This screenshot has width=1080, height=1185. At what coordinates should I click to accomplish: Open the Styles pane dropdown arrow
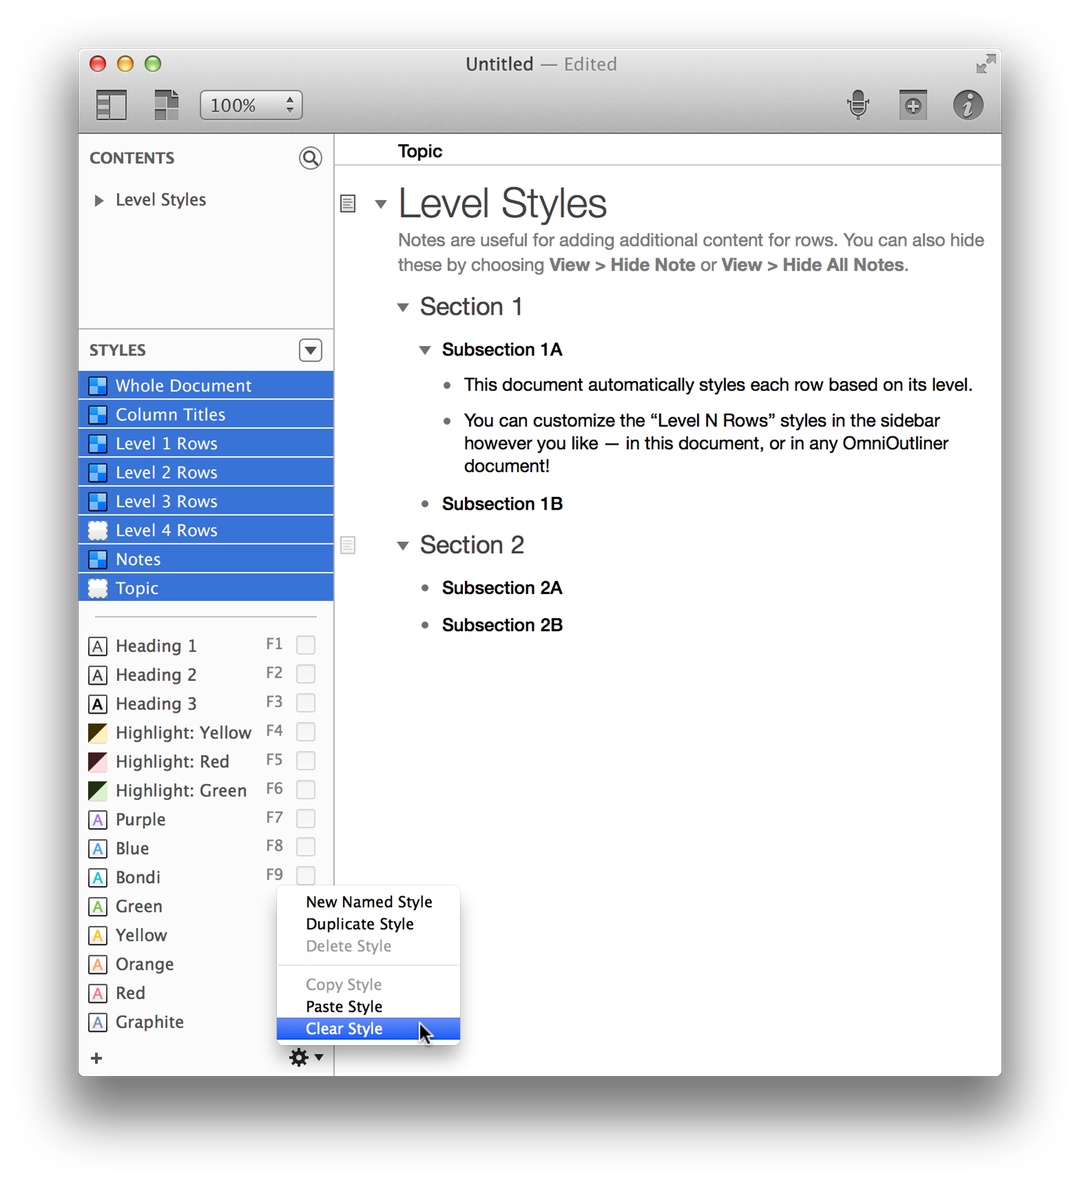pyautogui.click(x=311, y=351)
